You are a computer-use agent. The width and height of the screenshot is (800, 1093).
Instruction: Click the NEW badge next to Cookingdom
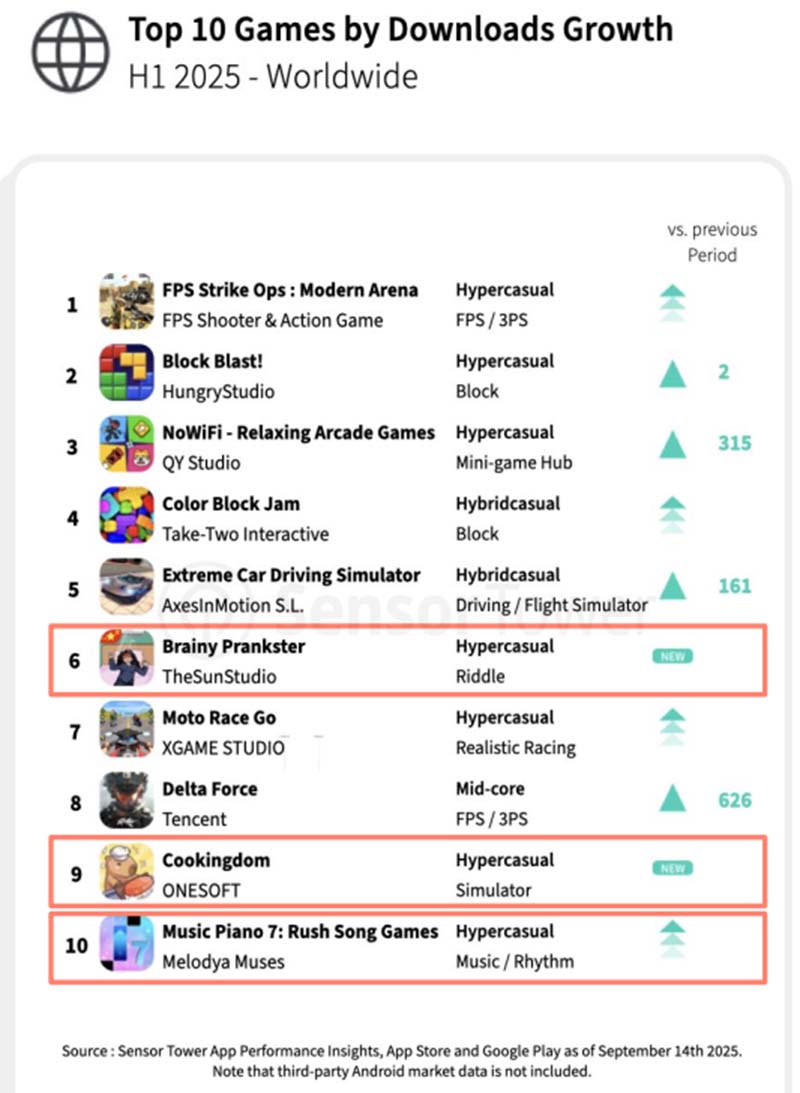coord(673,869)
